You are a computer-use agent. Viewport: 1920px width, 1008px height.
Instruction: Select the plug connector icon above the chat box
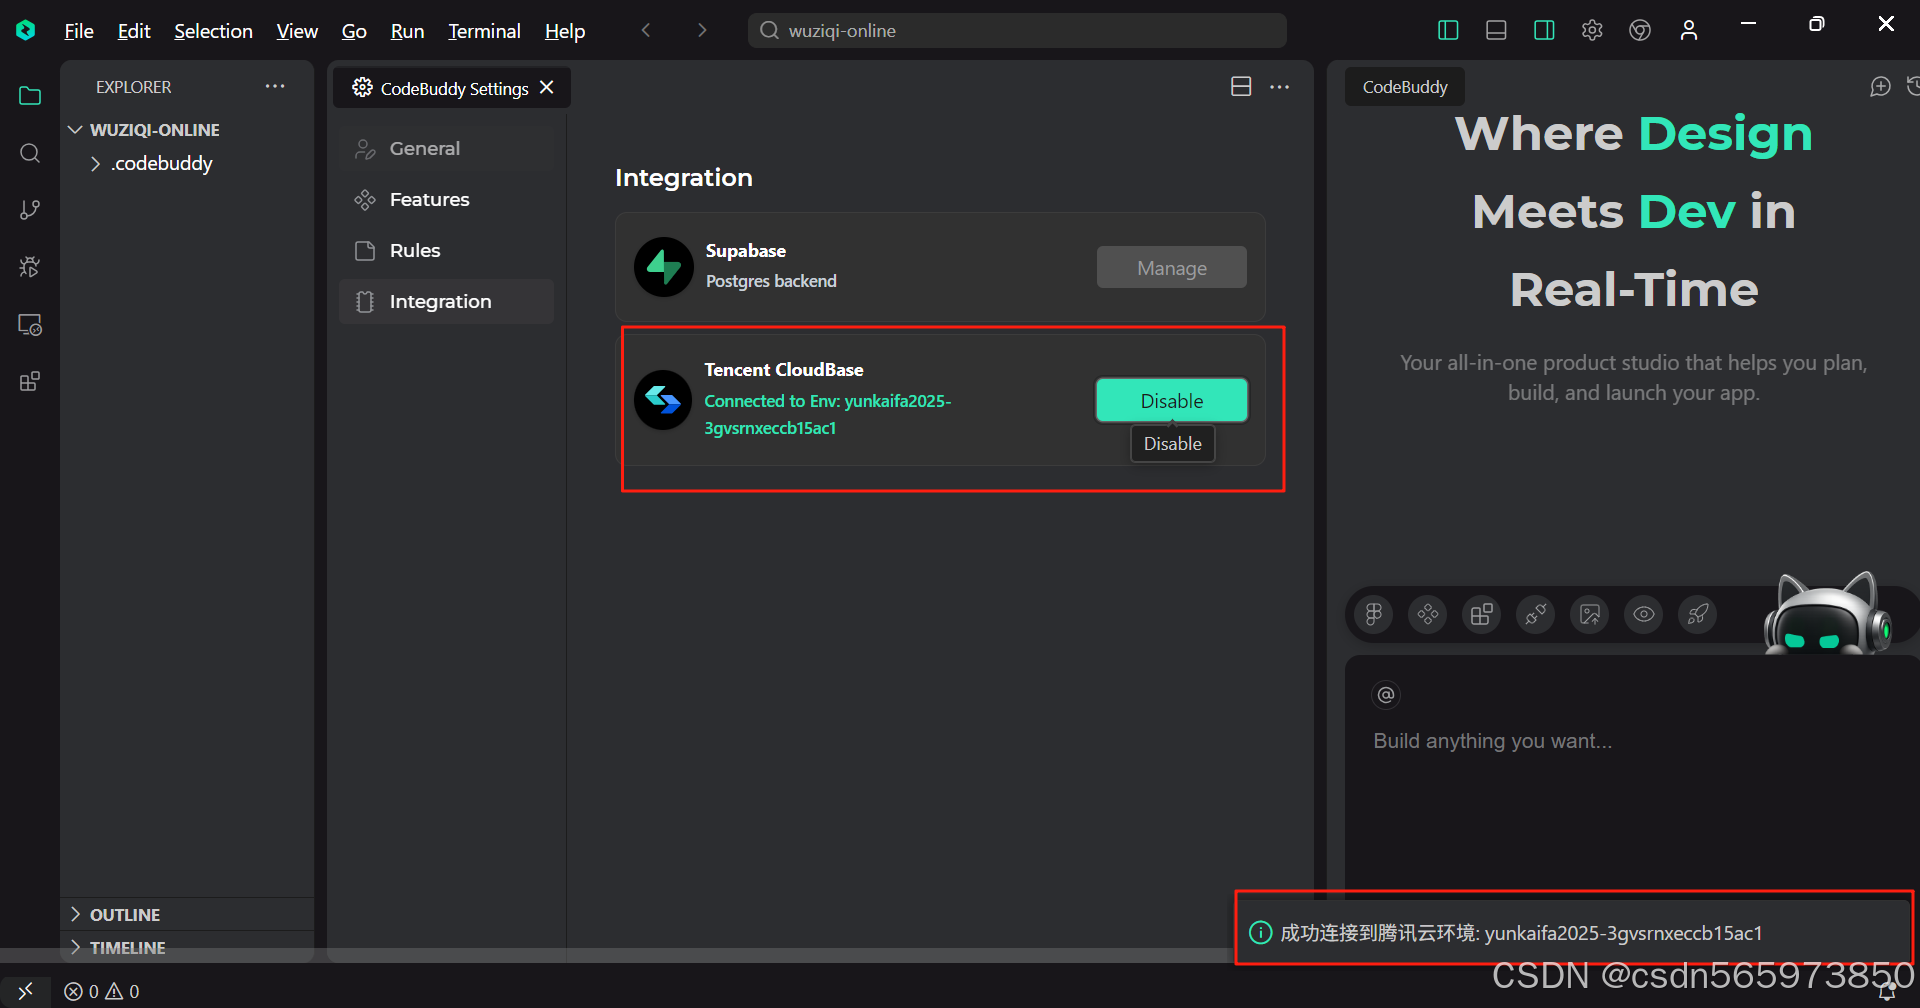point(1535,614)
